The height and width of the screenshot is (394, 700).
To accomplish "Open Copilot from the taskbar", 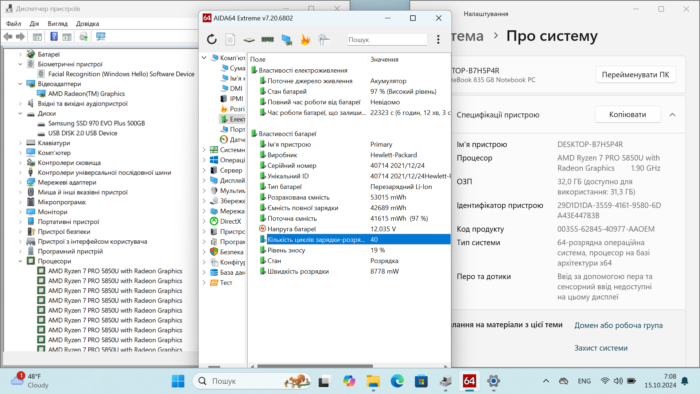I will click(x=349, y=381).
